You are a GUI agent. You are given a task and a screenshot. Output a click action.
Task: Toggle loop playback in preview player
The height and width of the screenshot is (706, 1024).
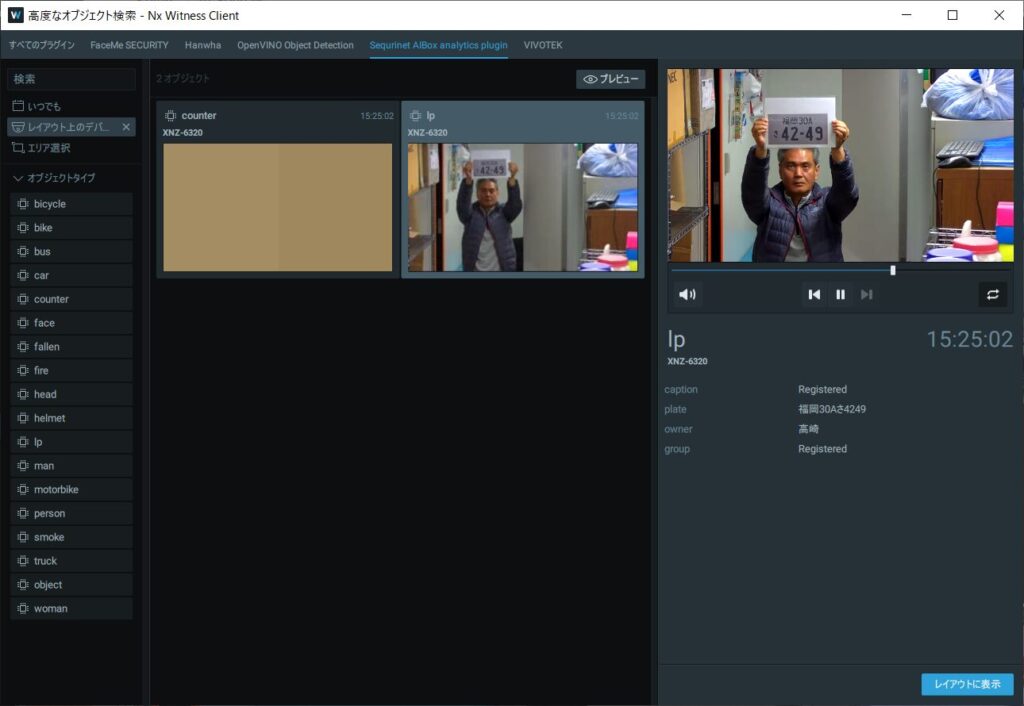pyautogui.click(x=992, y=294)
